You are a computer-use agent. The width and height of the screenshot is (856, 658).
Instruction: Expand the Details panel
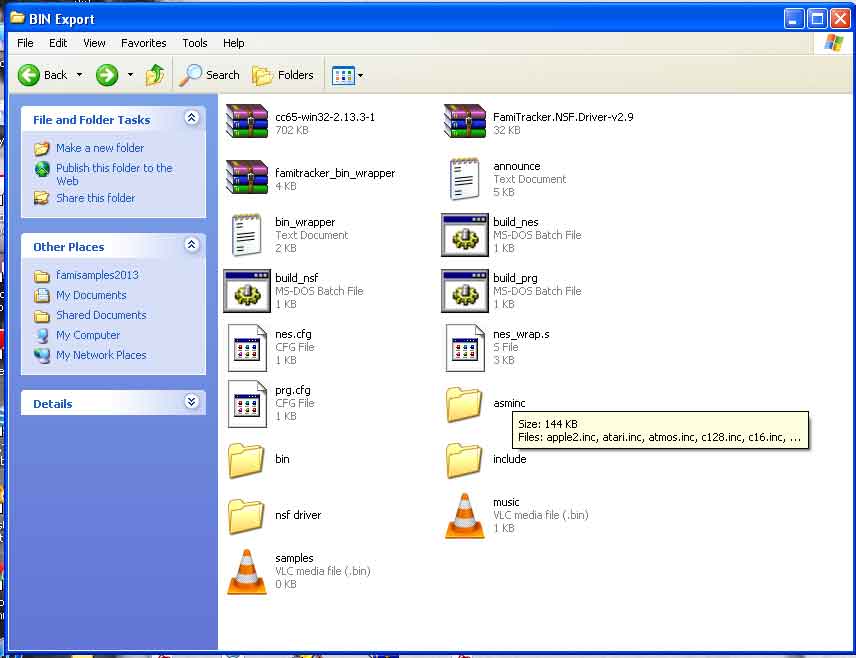point(191,402)
